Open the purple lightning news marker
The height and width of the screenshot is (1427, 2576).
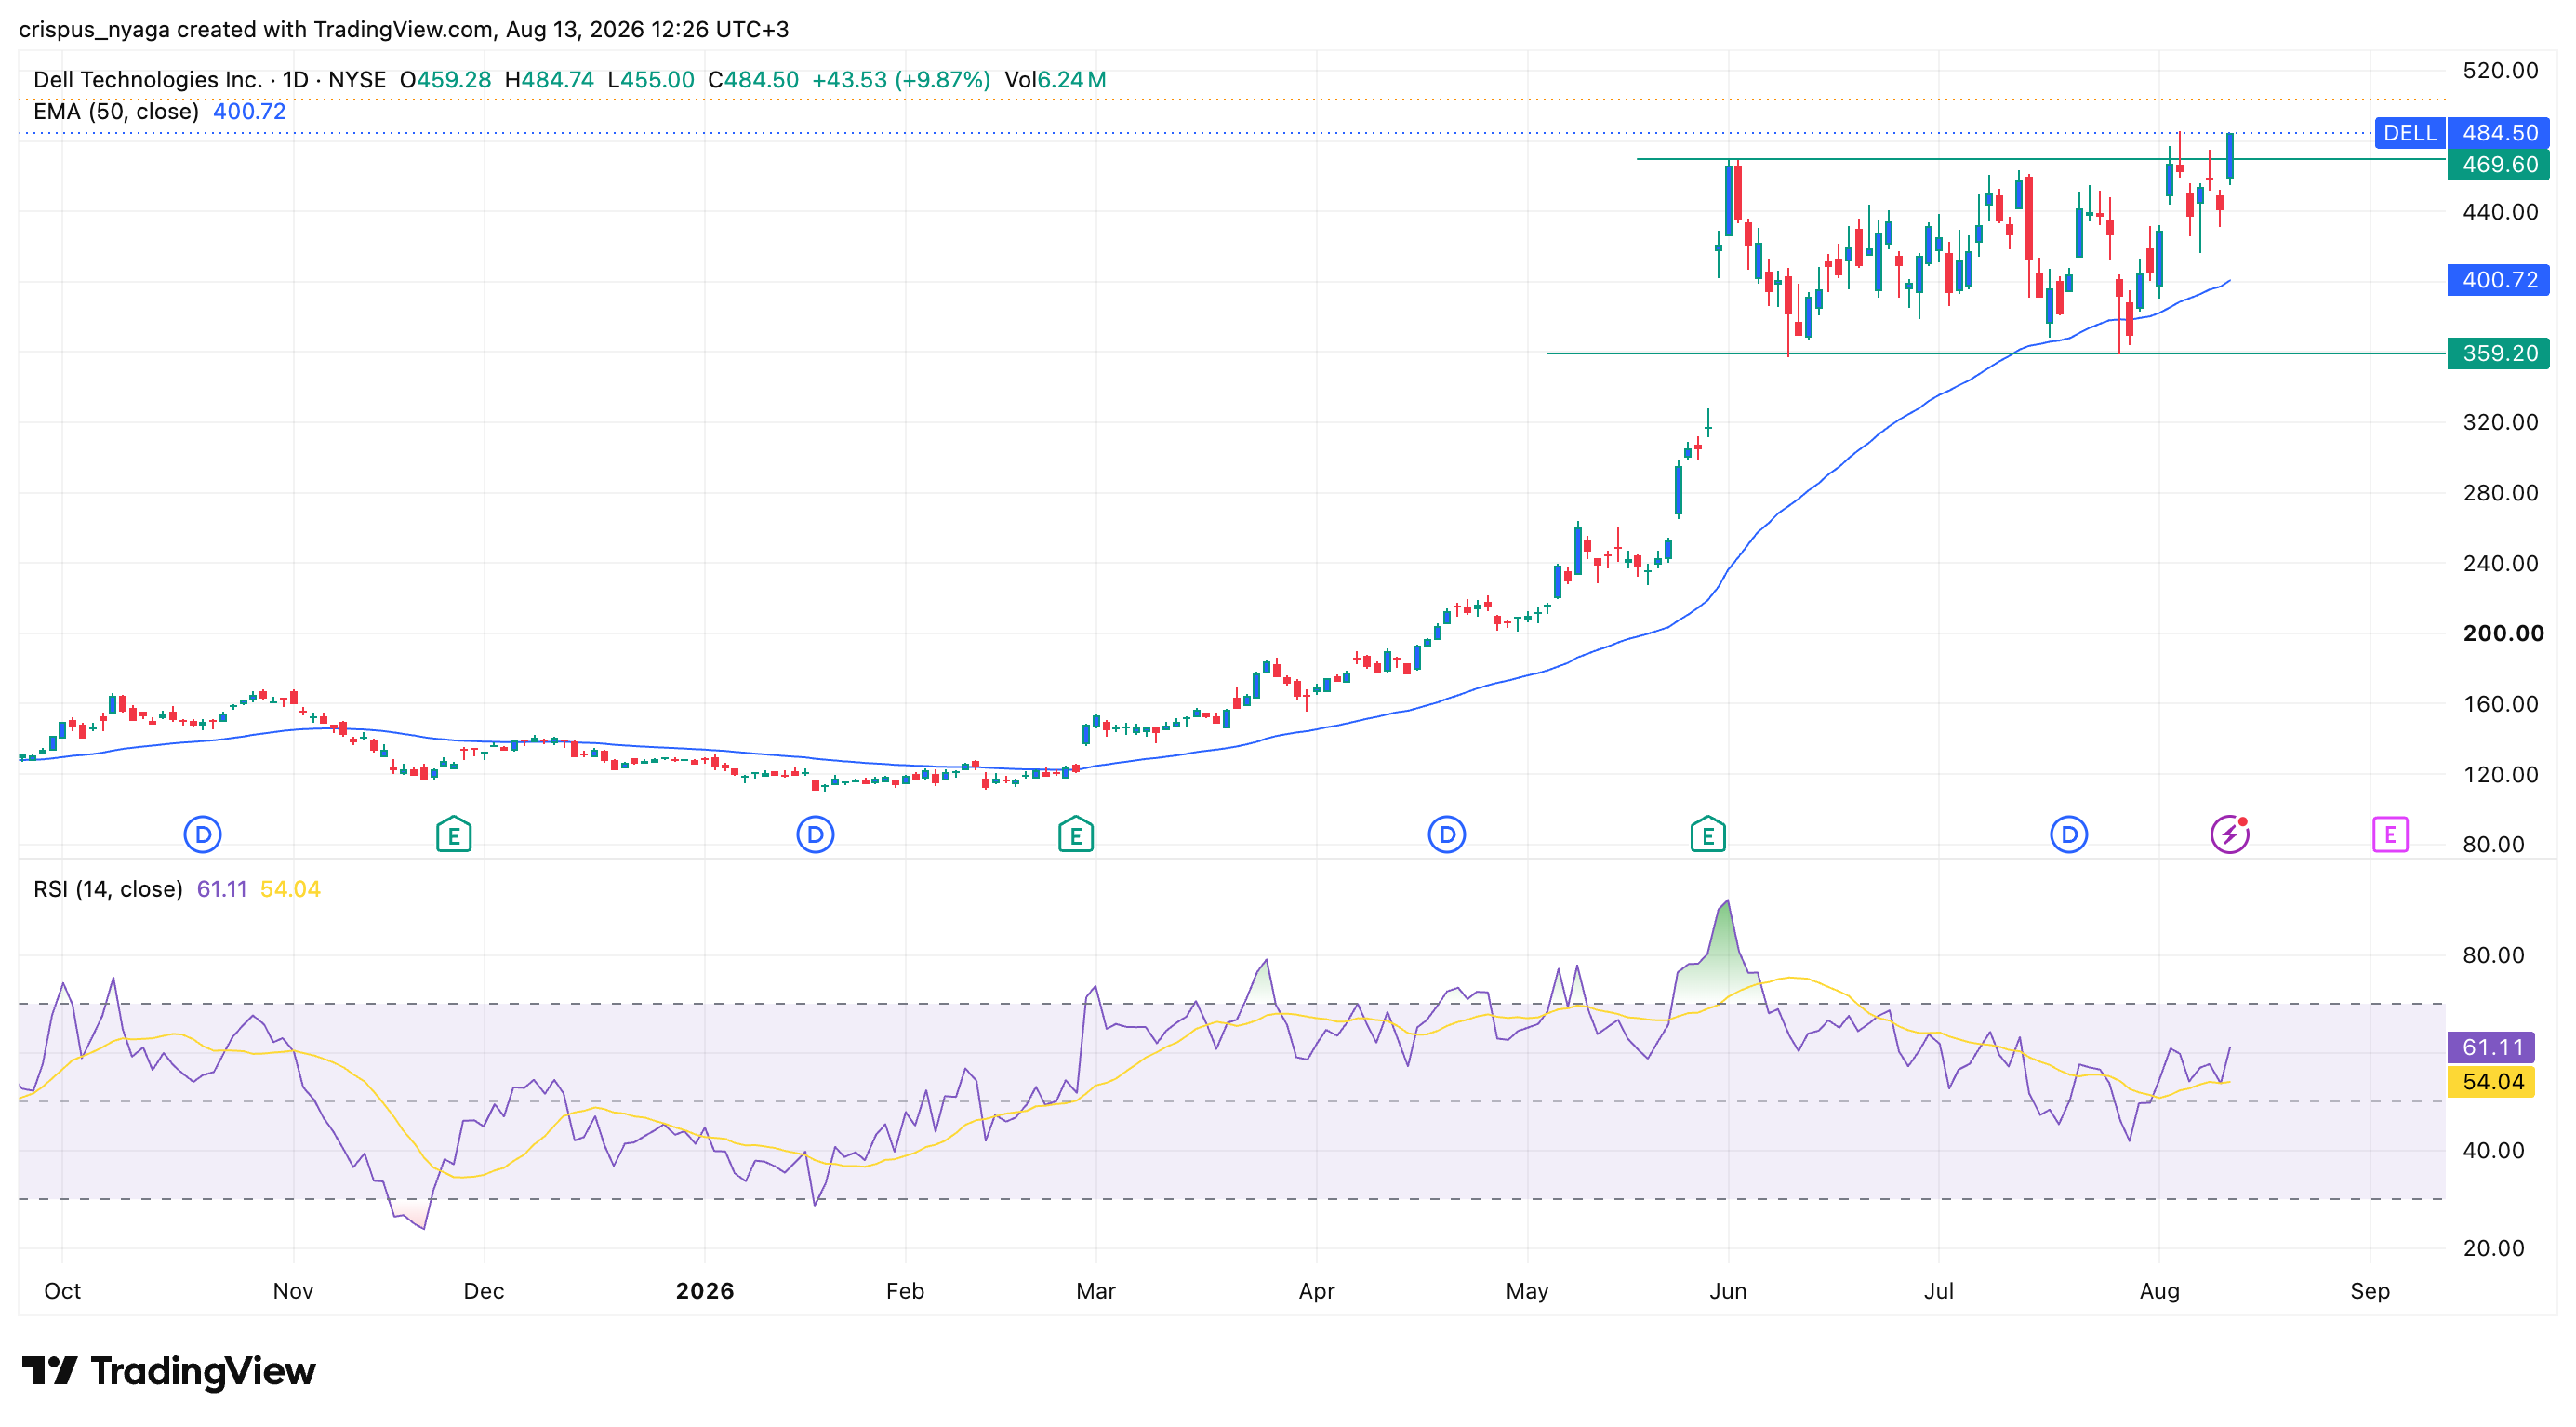[2230, 834]
